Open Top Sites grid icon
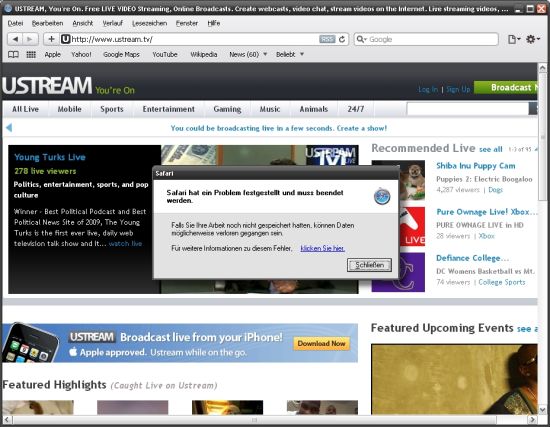The width and height of the screenshot is (550, 427). click(x=31, y=54)
